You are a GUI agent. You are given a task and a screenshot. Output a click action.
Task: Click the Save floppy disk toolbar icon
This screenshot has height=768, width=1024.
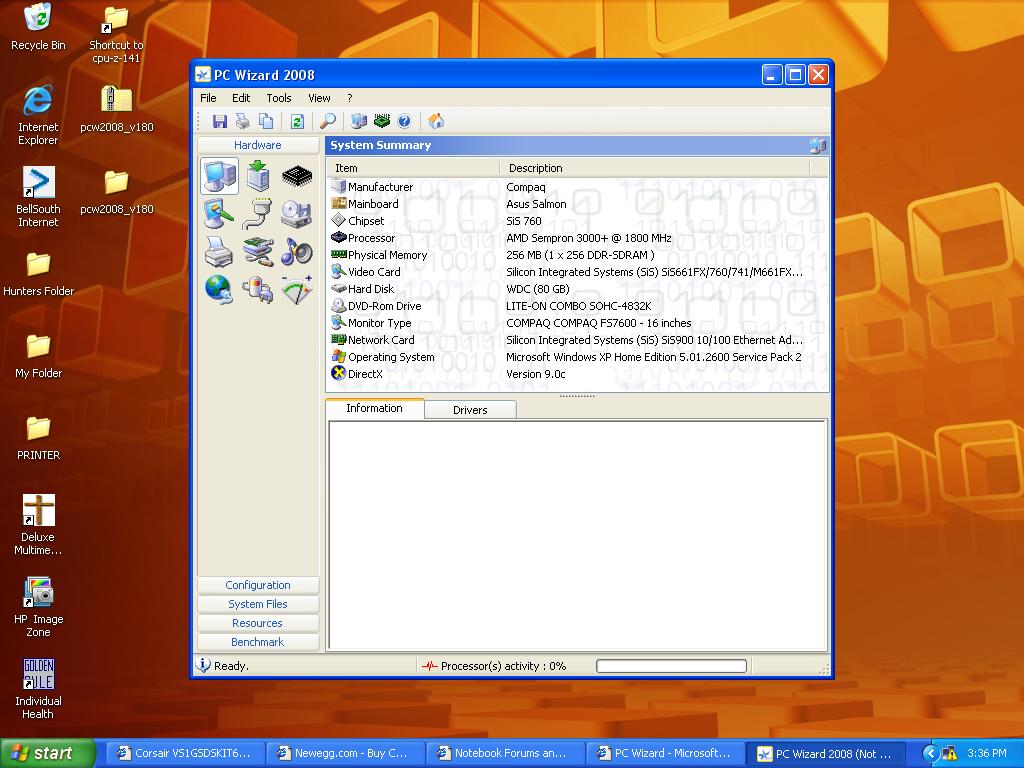220,121
